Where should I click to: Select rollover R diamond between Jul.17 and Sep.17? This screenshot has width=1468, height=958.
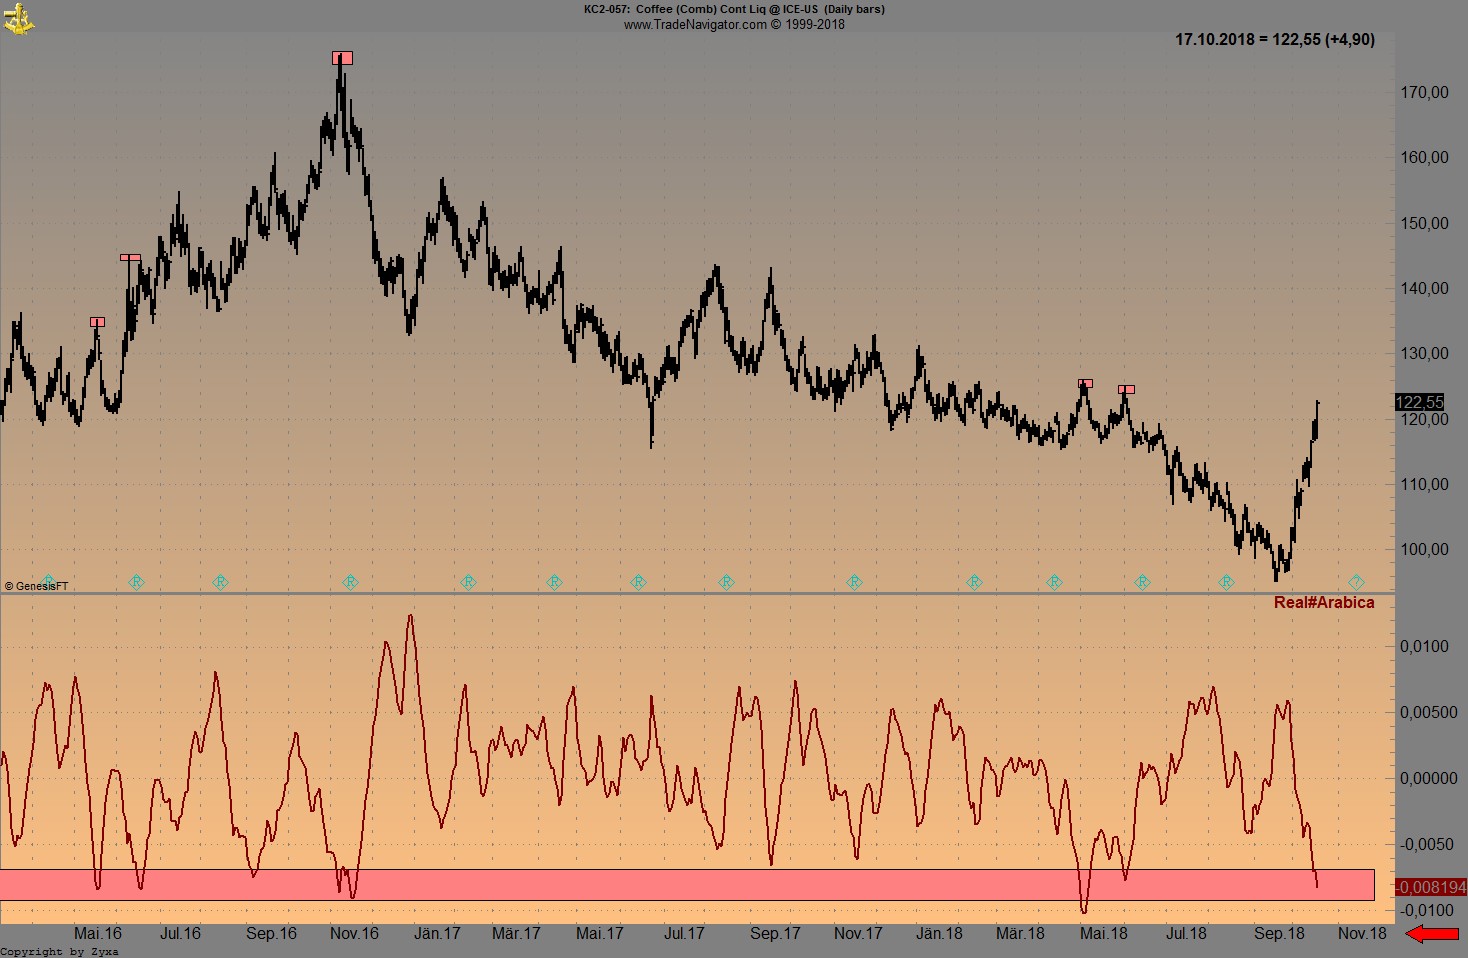[x=727, y=582]
